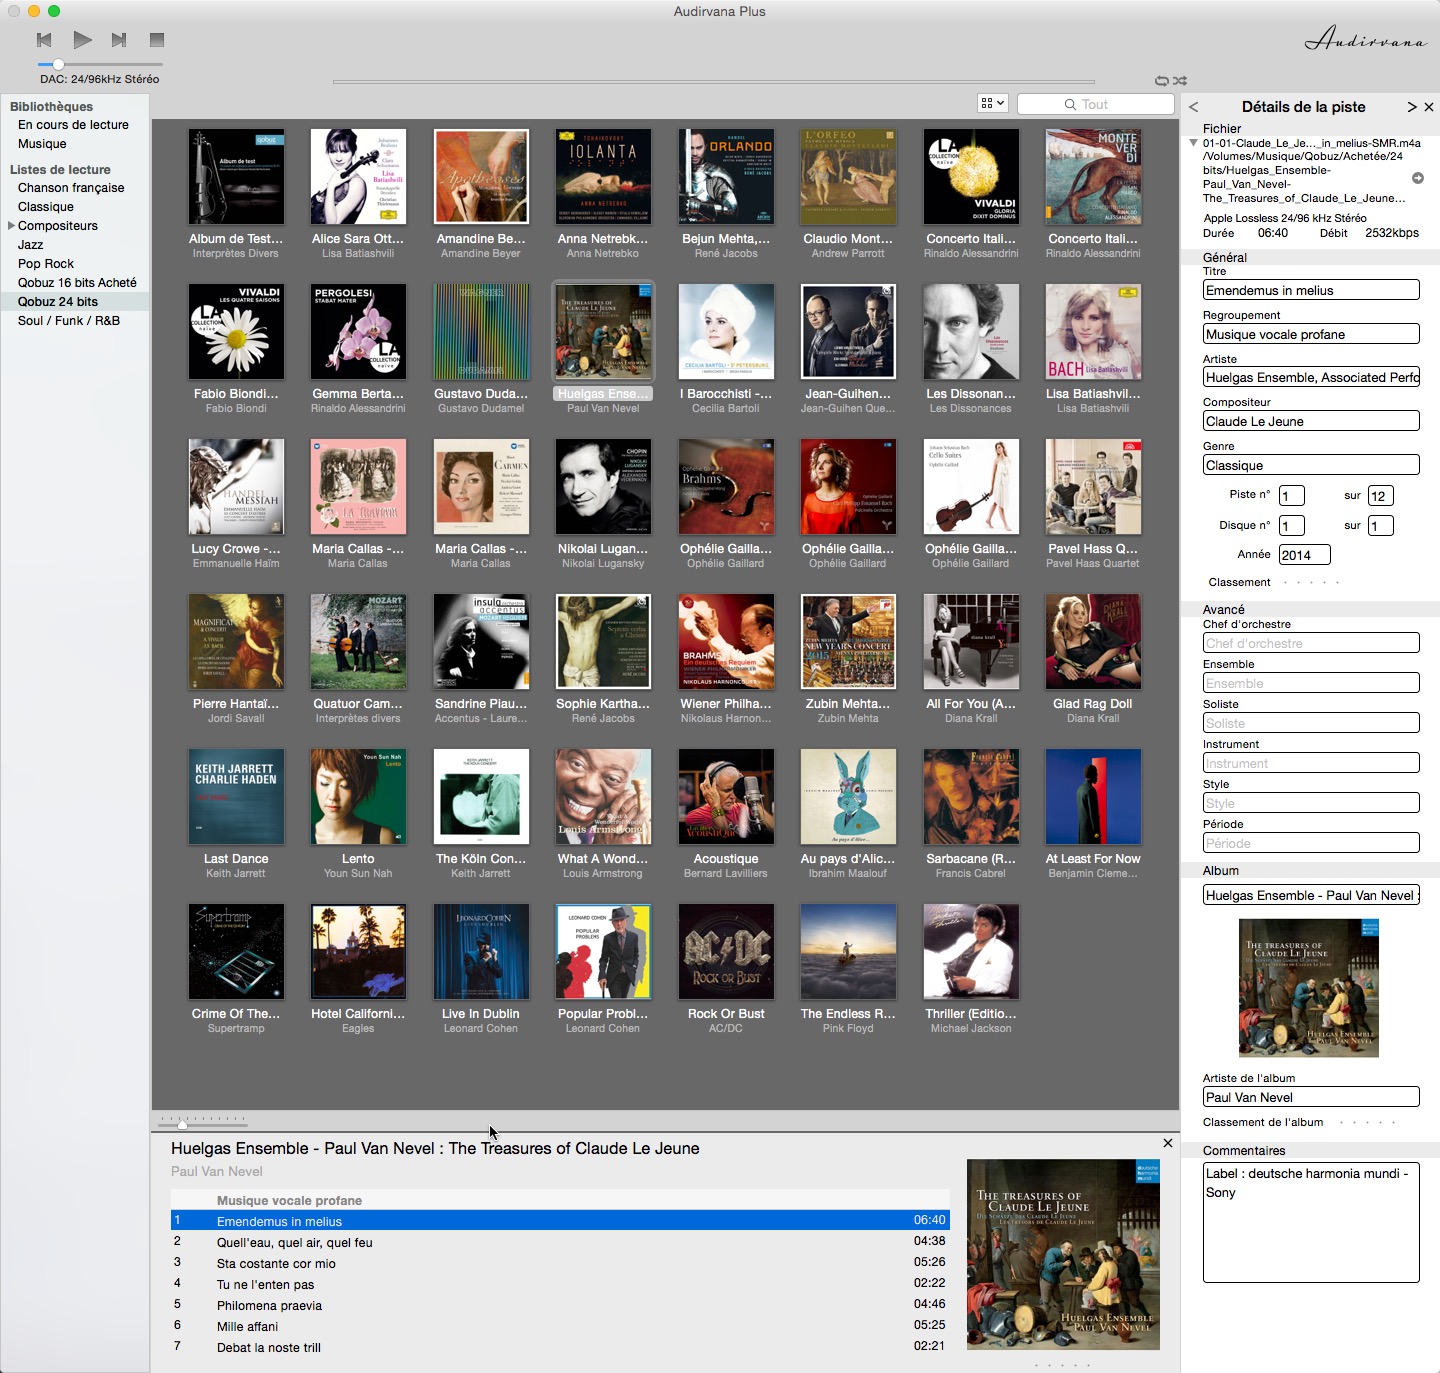Click the previous track button
The width and height of the screenshot is (1440, 1373).
click(44, 40)
